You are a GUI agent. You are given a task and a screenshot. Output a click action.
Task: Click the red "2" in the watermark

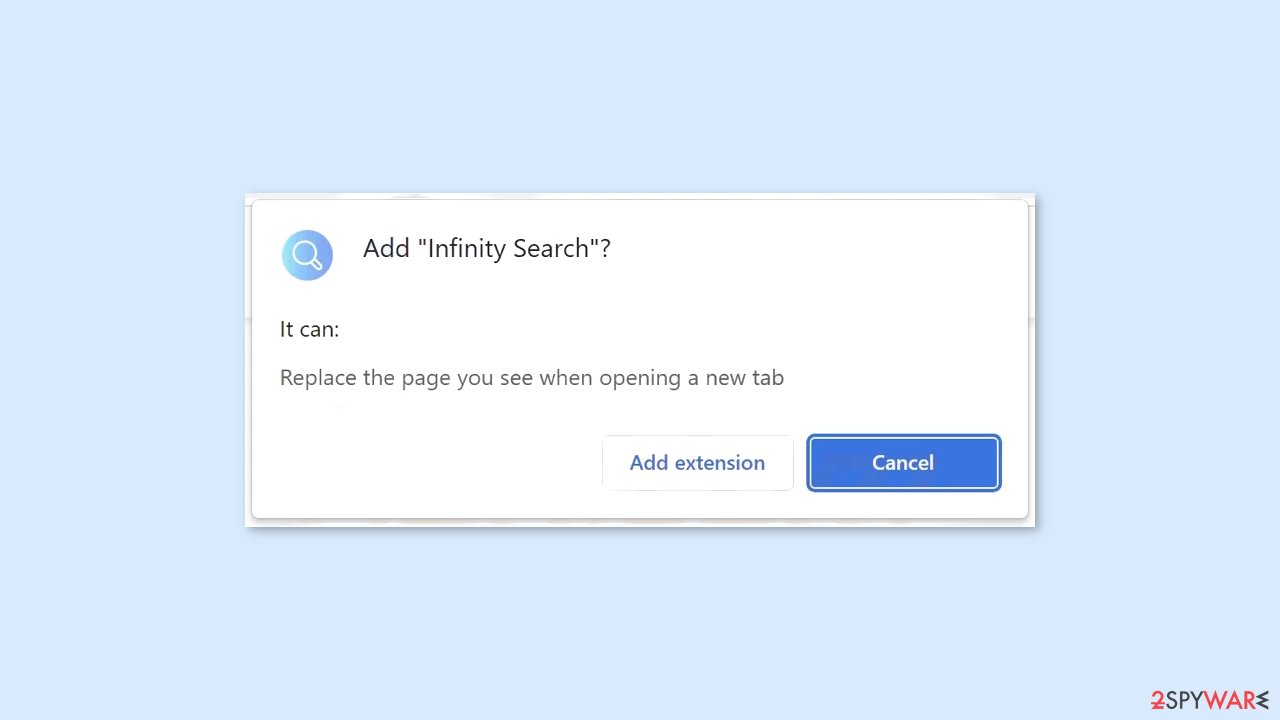point(1157,700)
